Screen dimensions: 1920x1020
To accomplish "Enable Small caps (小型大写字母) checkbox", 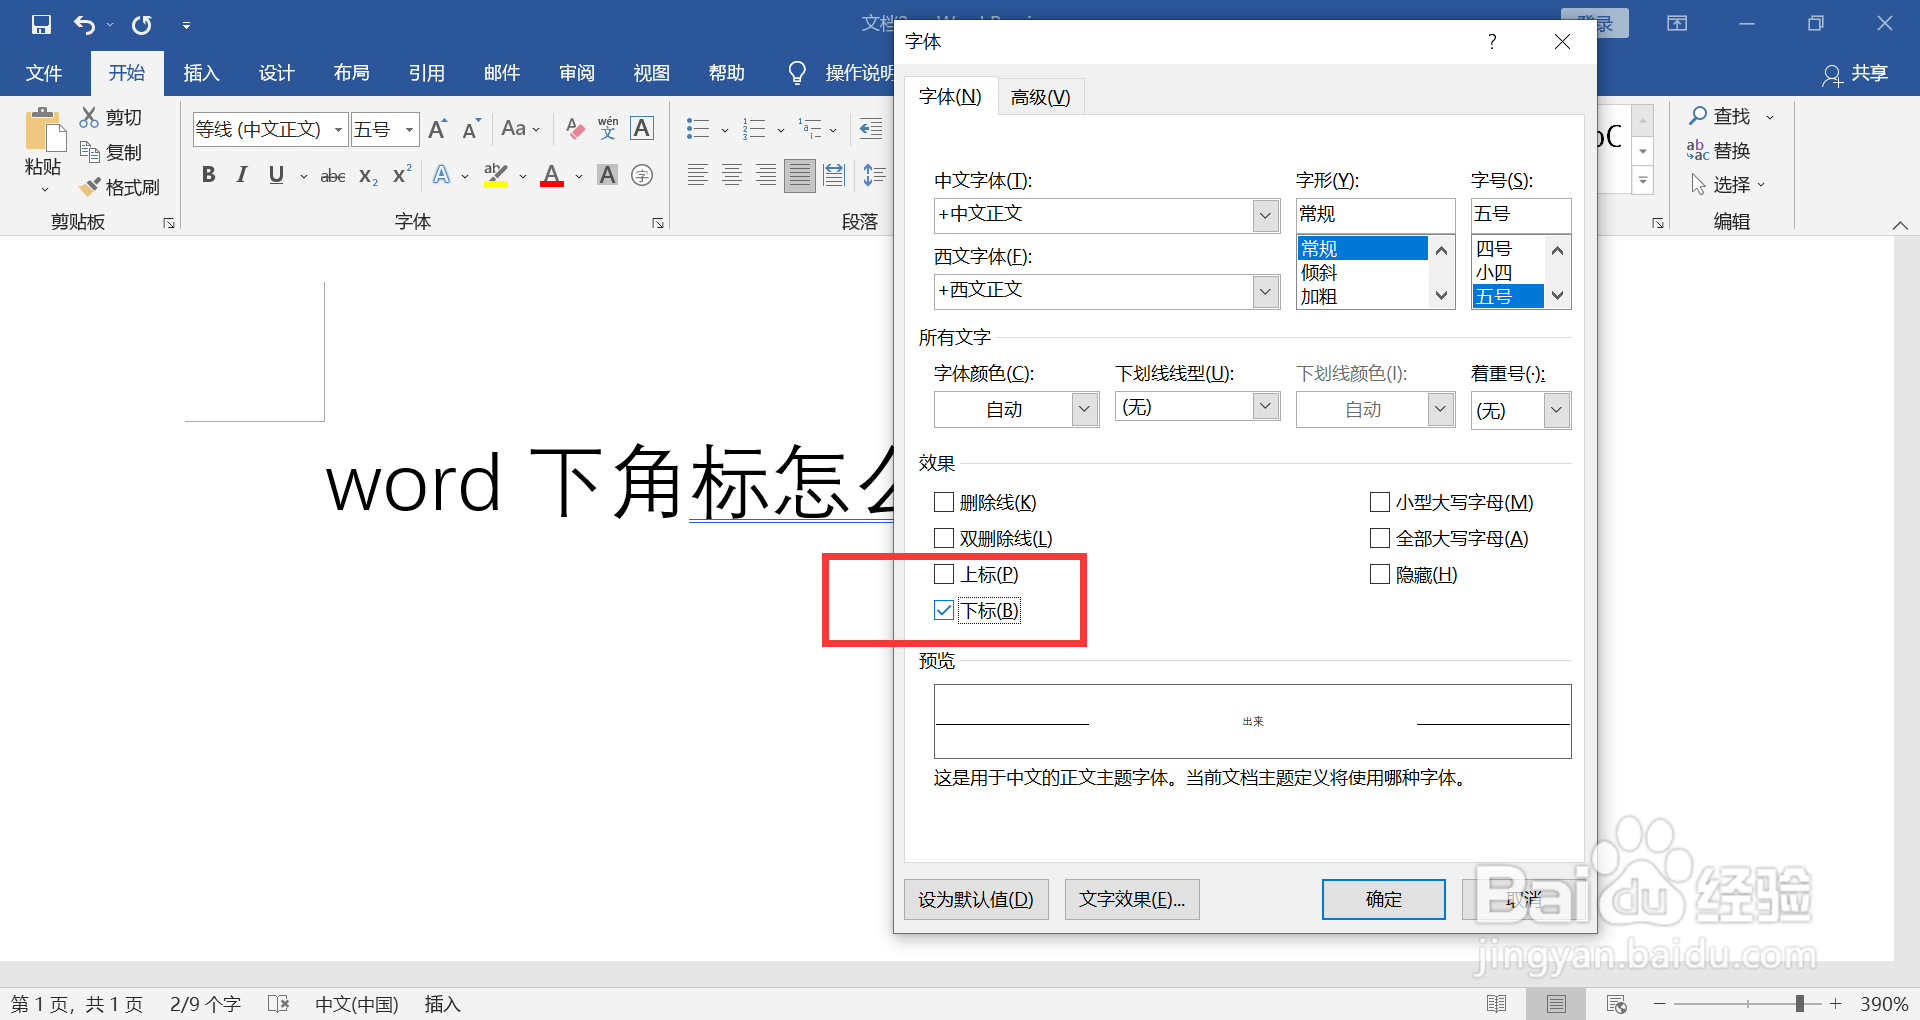I will pyautogui.click(x=1380, y=502).
